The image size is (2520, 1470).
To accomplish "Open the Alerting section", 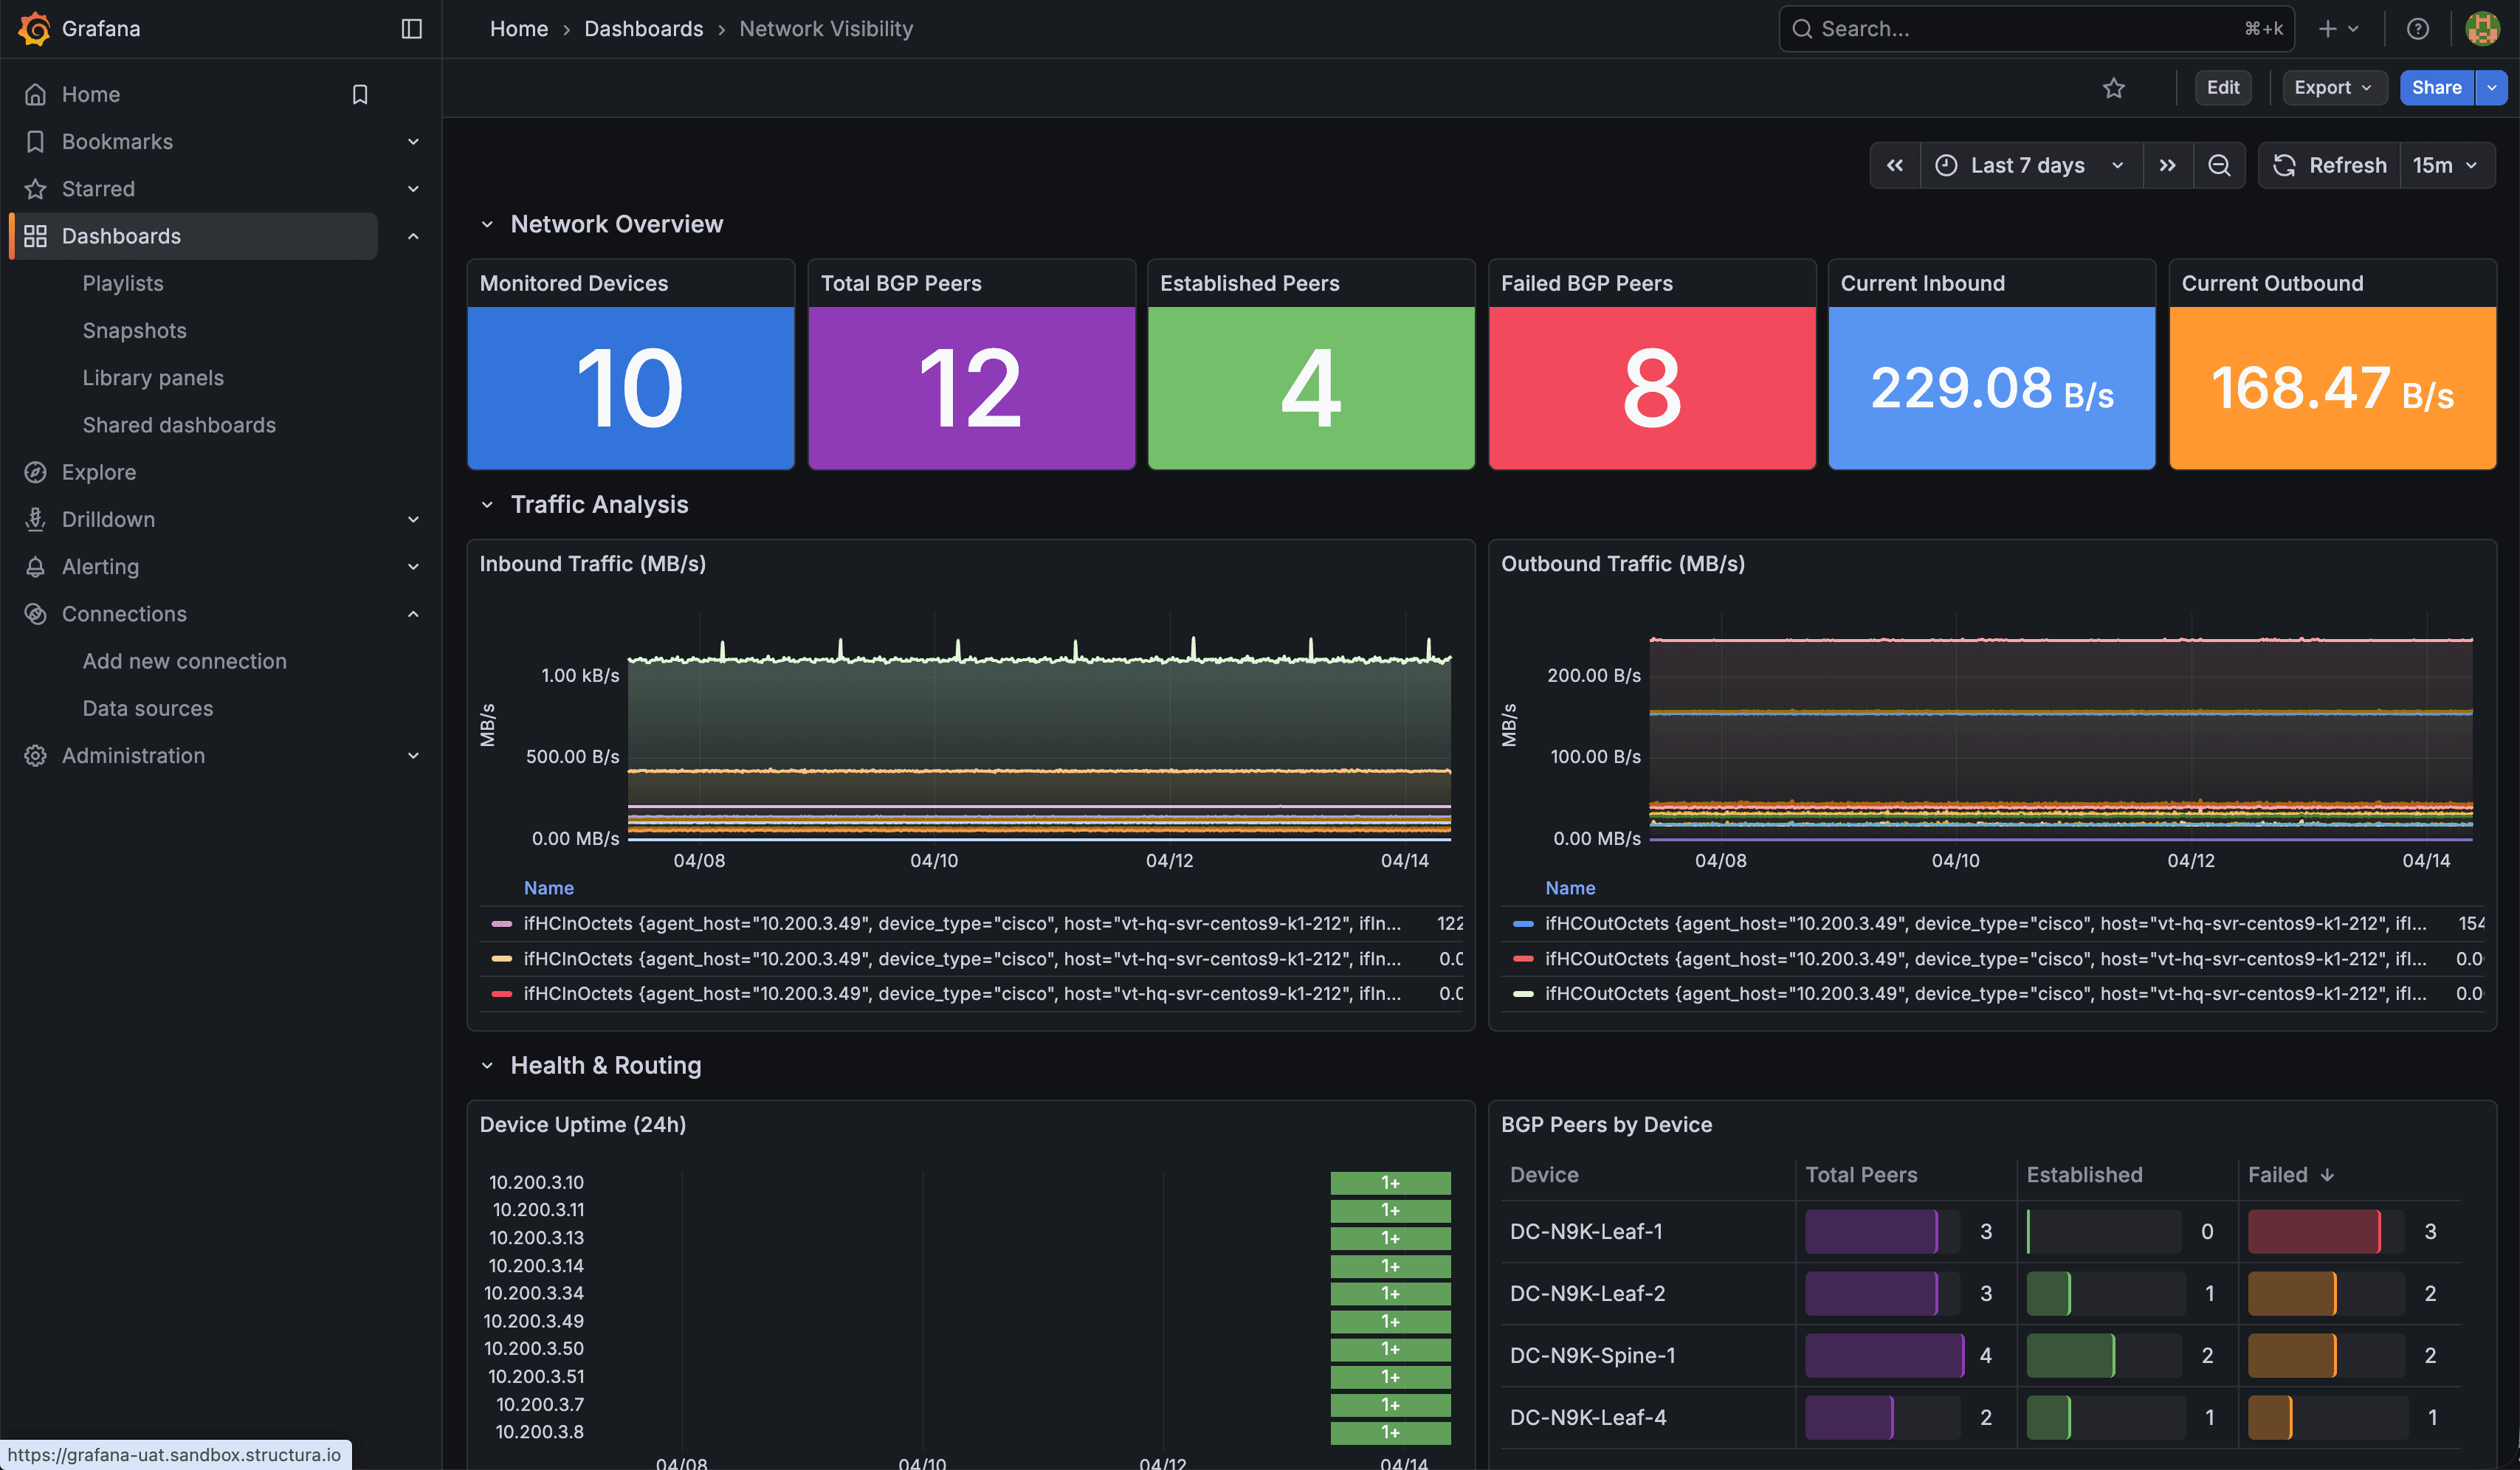I will (100, 566).
